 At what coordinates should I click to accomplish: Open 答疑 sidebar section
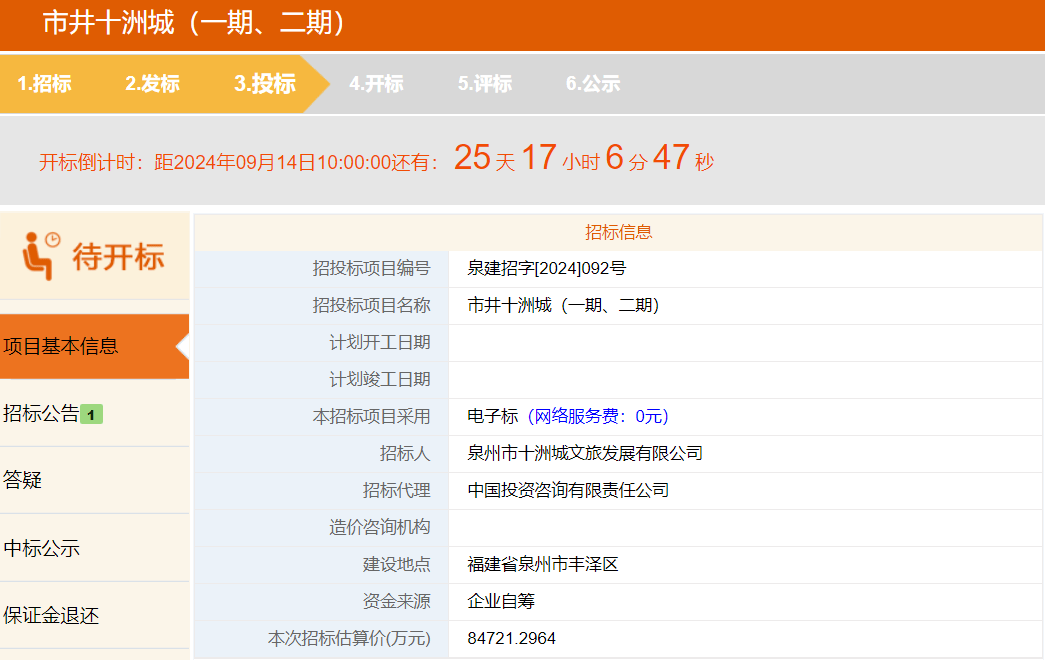coord(23,480)
